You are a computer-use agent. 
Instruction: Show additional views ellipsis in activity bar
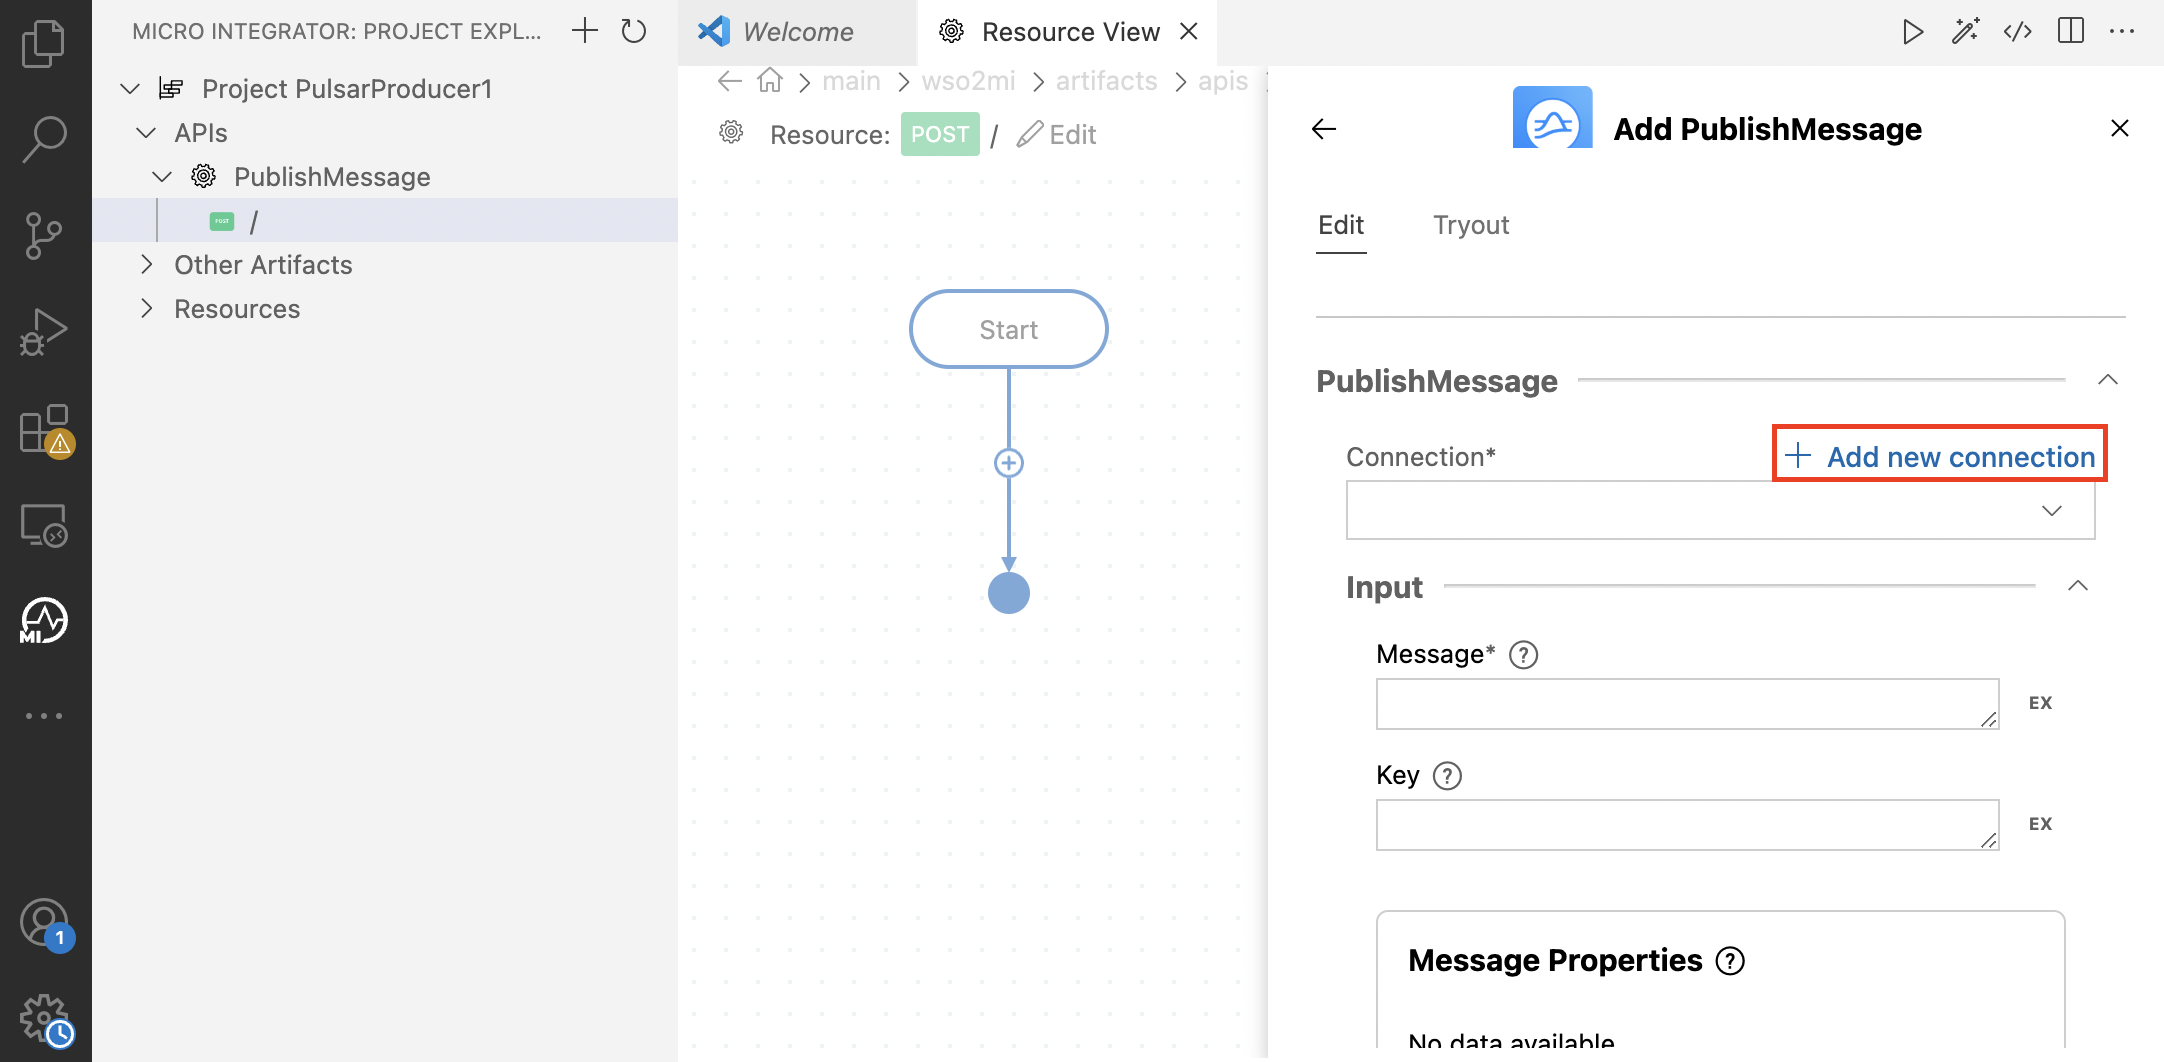(44, 716)
